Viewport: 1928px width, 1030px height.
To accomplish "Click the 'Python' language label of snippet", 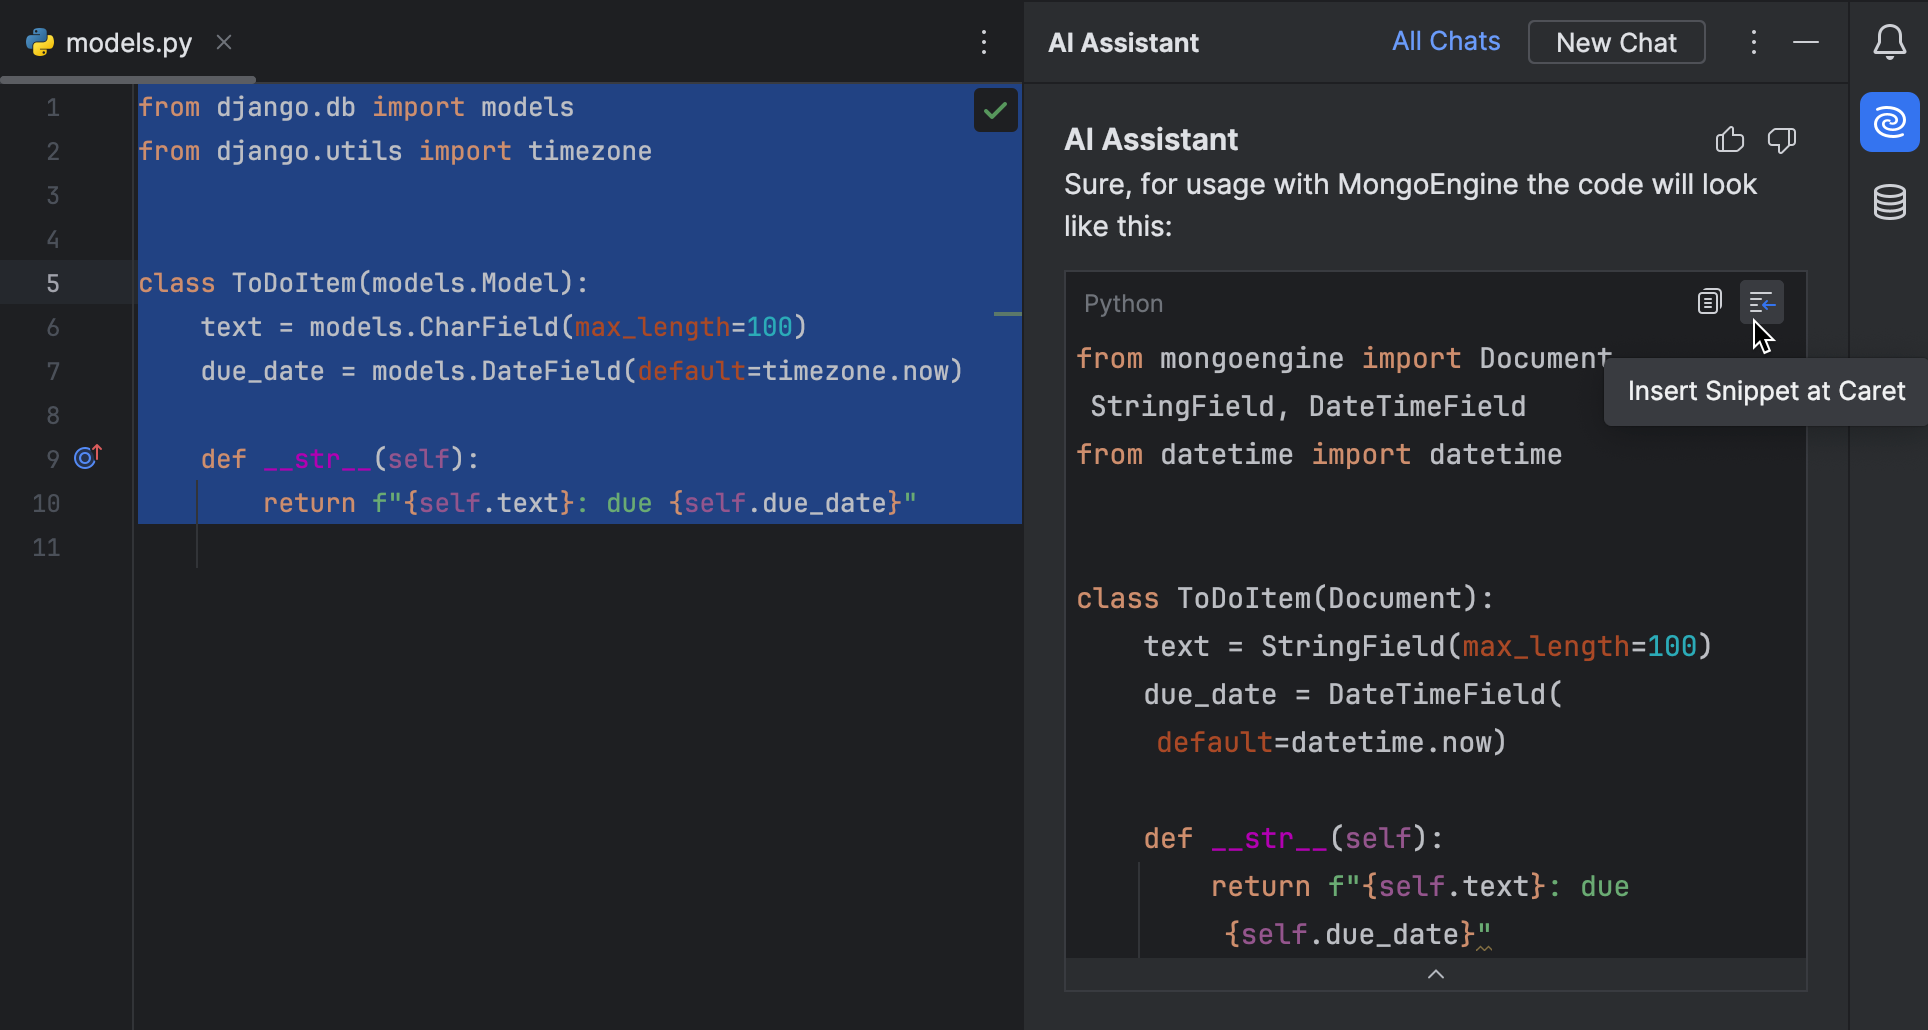I will tap(1123, 303).
